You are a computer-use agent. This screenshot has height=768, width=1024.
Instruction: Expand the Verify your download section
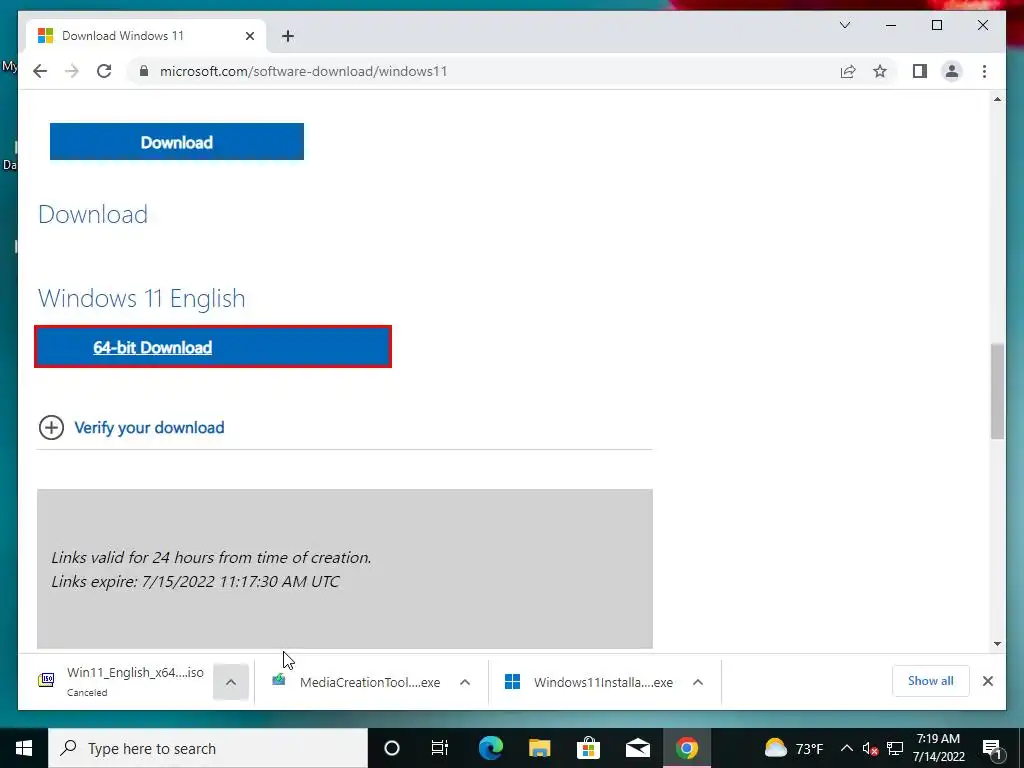pos(51,428)
